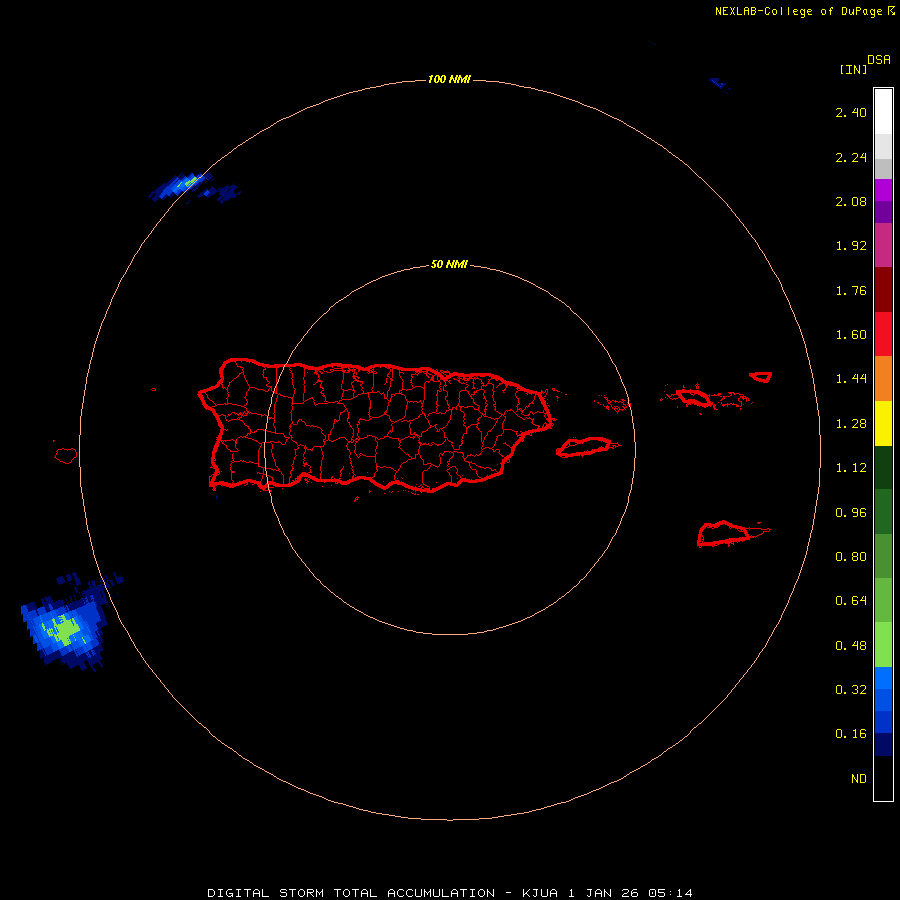900x900 pixels.
Task: Click the KJUA station identifier
Action: click(x=540, y=893)
